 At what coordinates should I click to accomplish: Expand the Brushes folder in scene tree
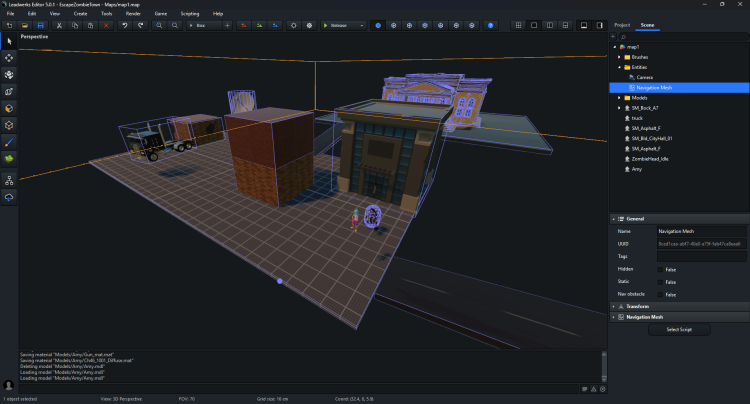pyautogui.click(x=619, y=57)
